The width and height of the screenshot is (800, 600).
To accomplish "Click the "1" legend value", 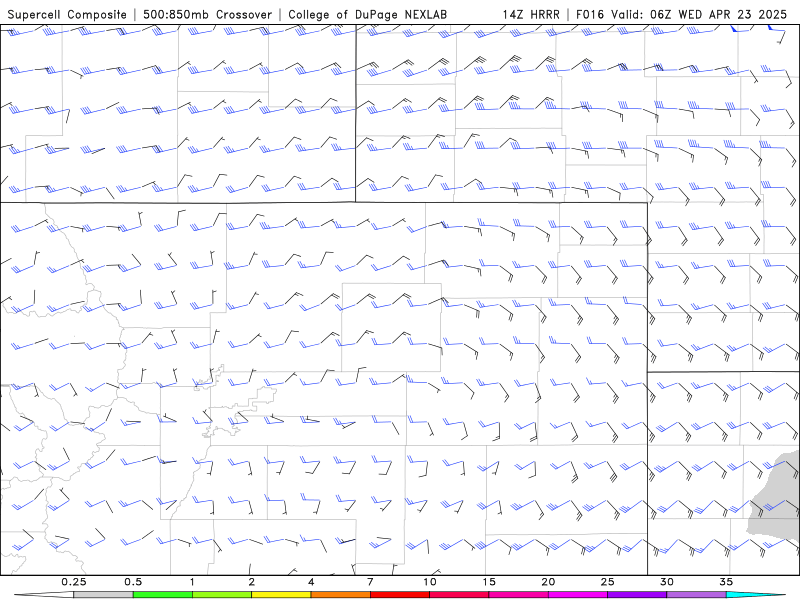I will point(192,582).
